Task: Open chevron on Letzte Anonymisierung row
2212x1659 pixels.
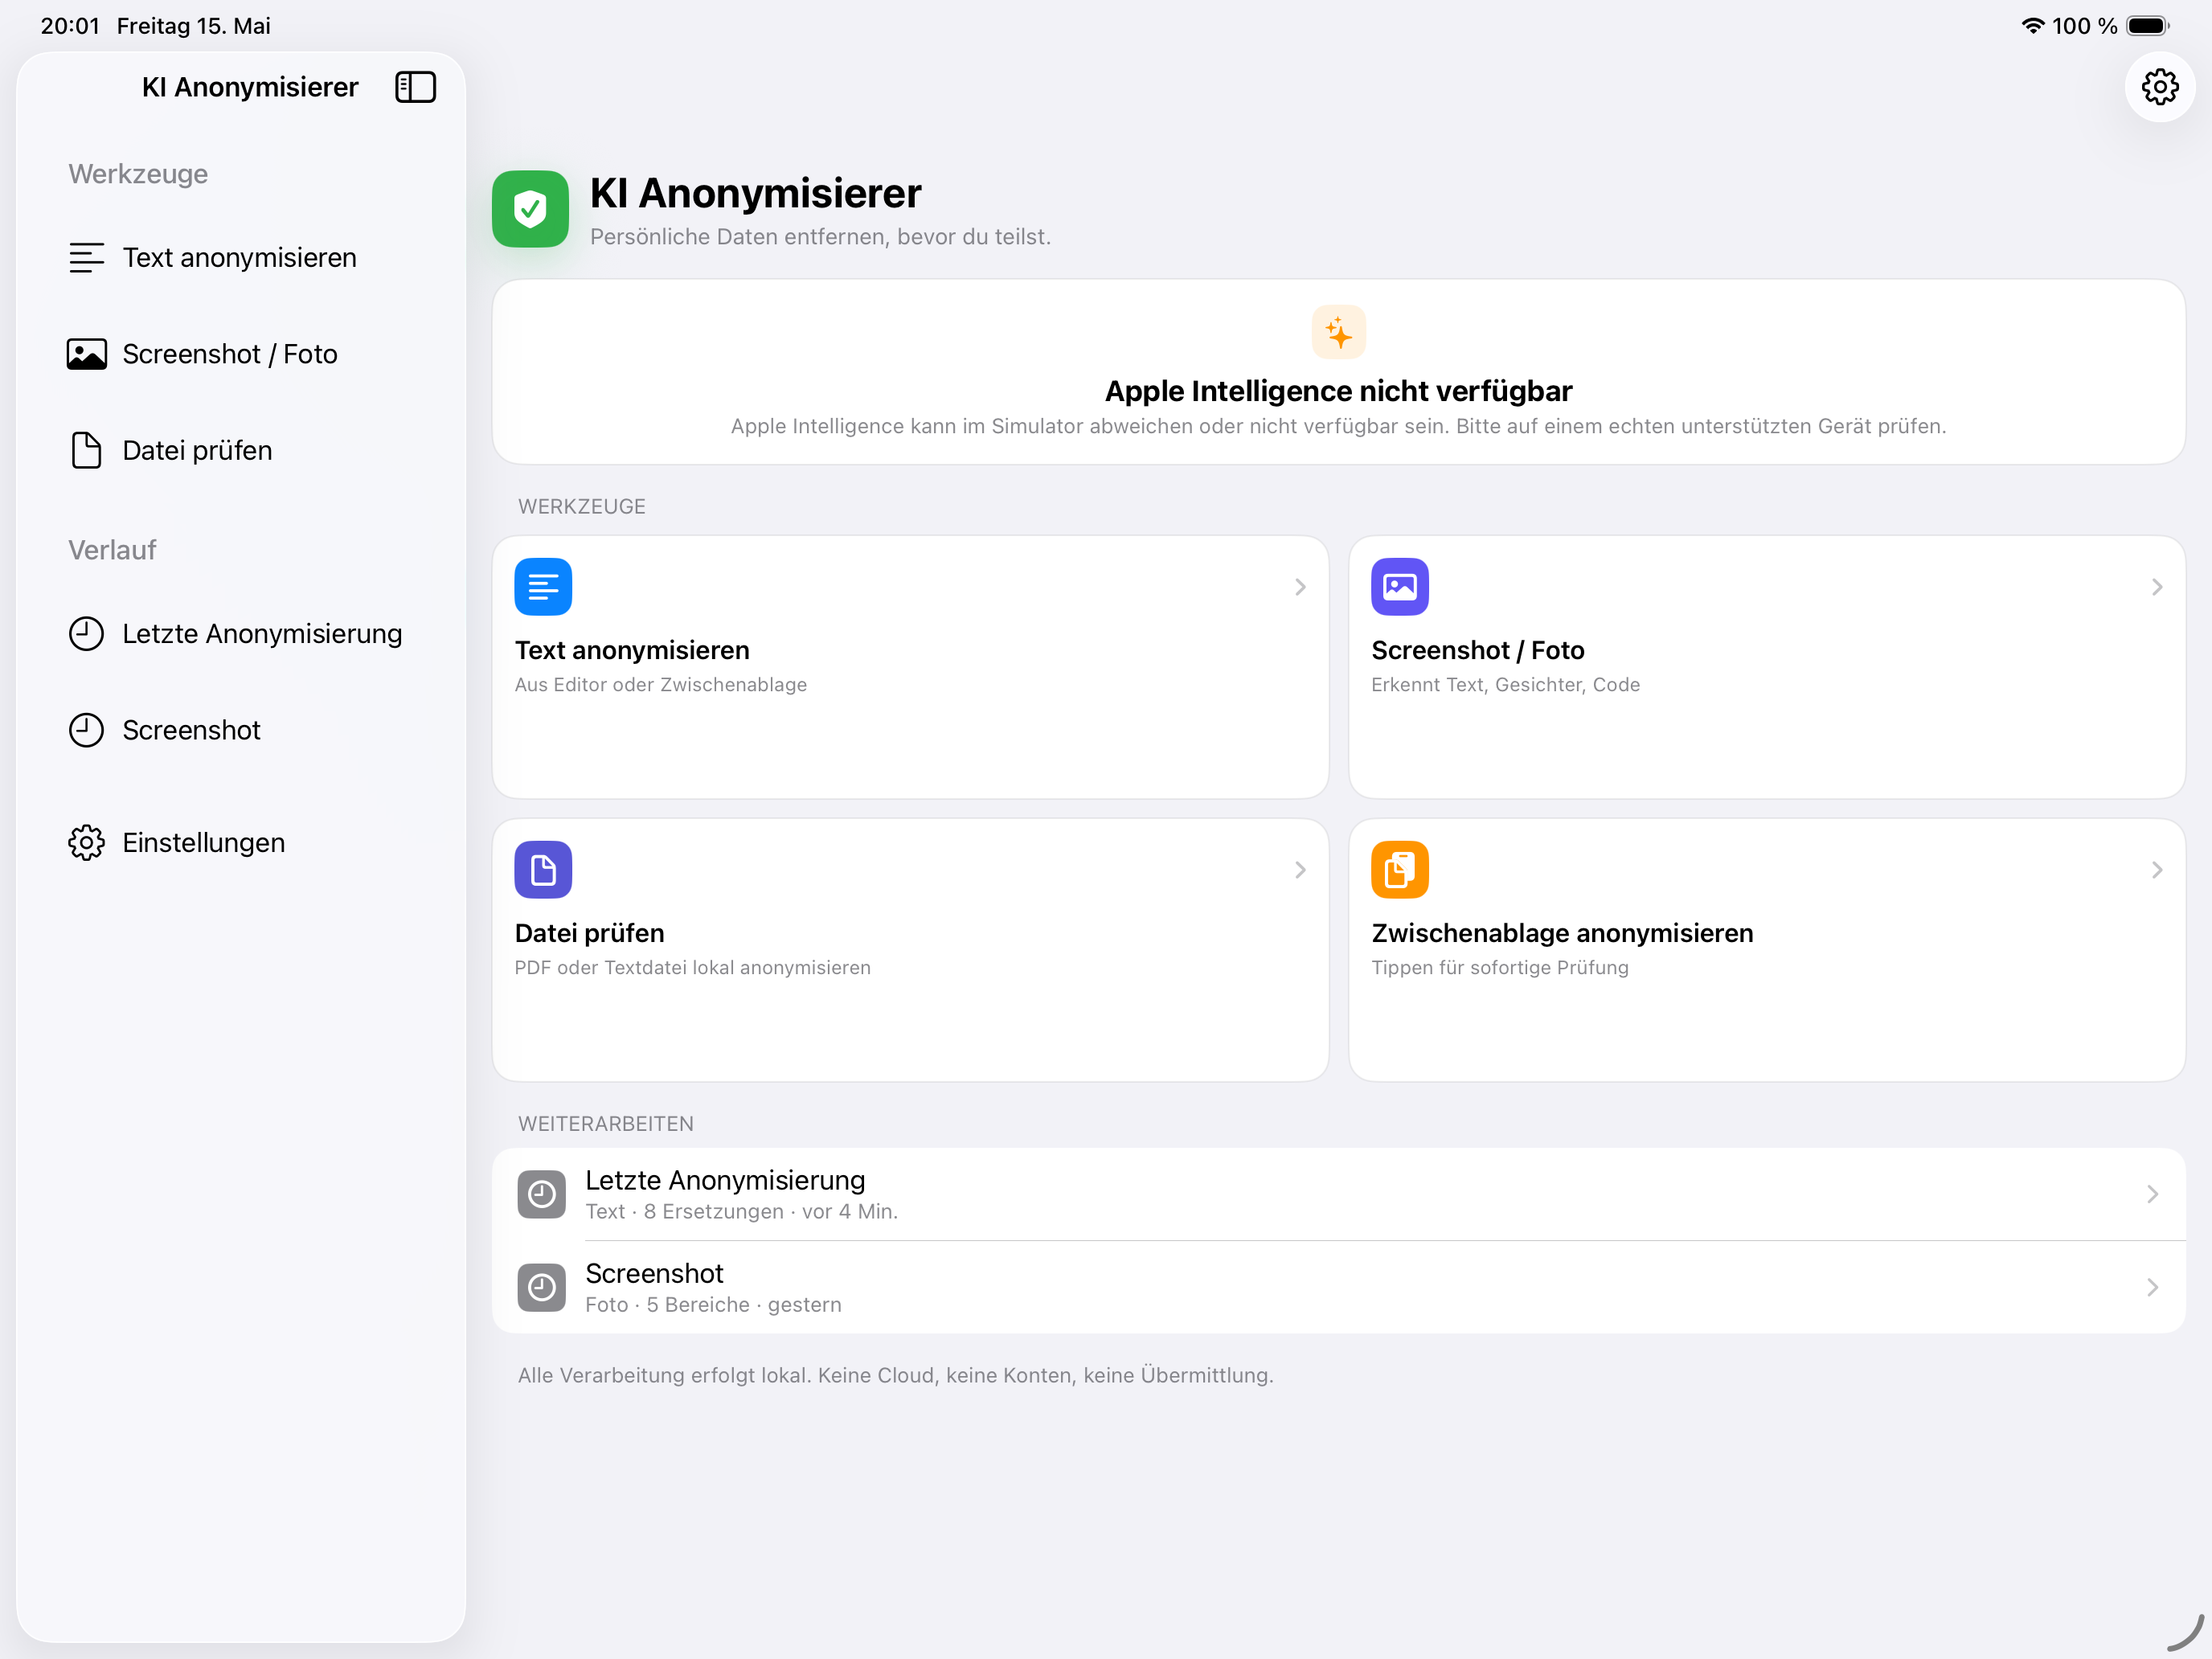Action: click(x=2153, y=1194)
